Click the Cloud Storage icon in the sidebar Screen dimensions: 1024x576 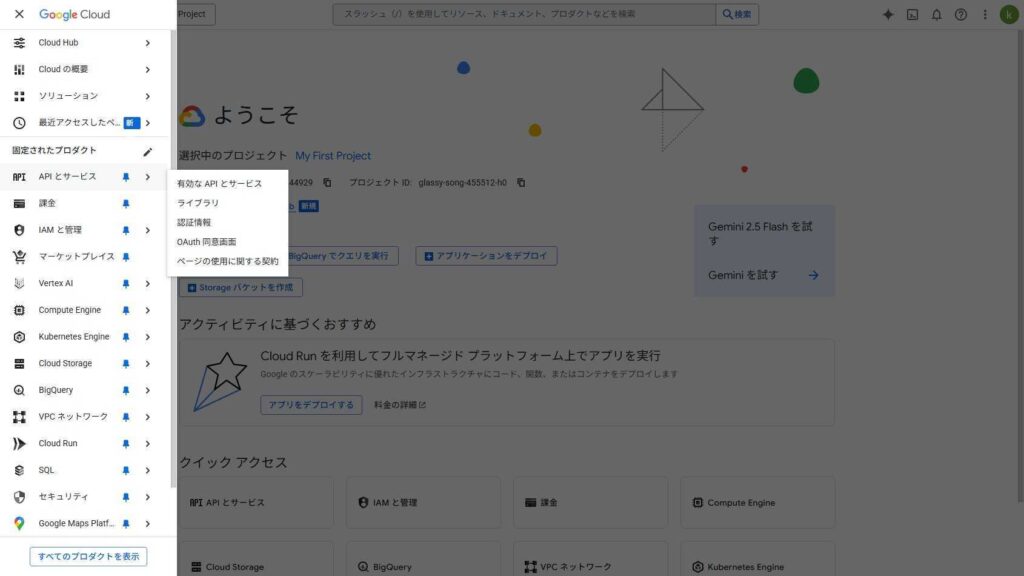(19, 364)
